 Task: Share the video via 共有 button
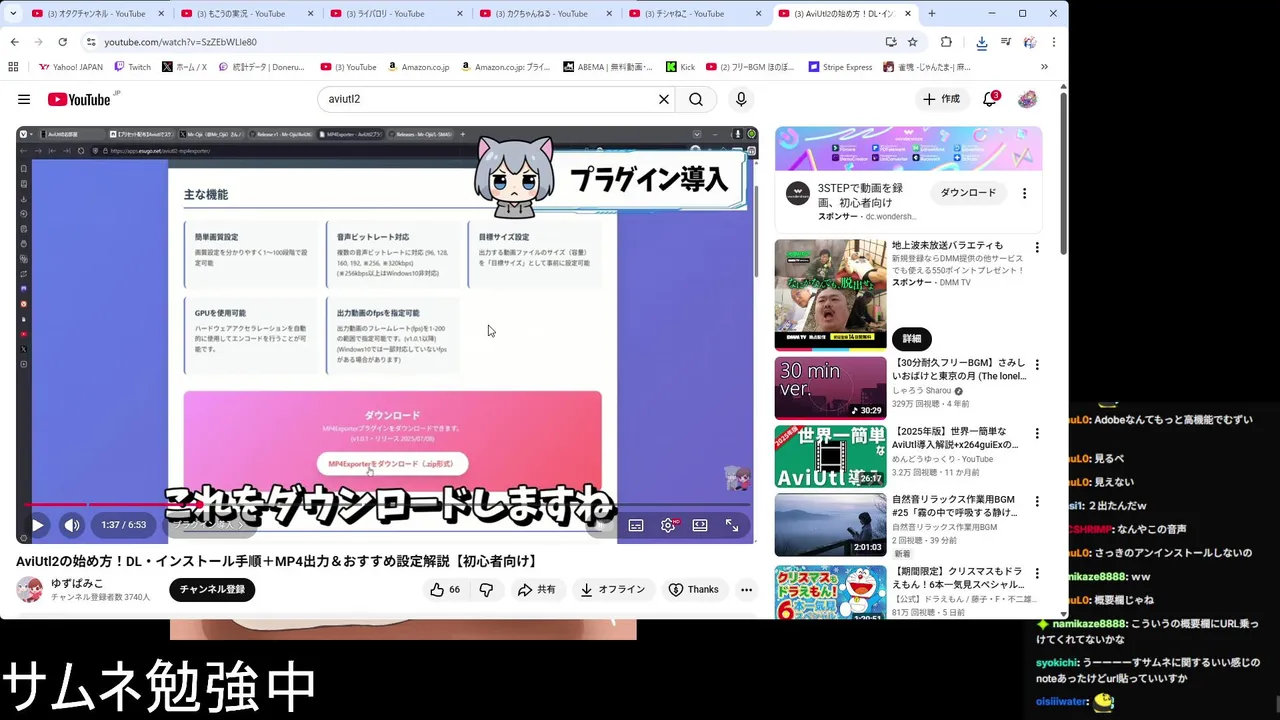(x=537, y=590)
